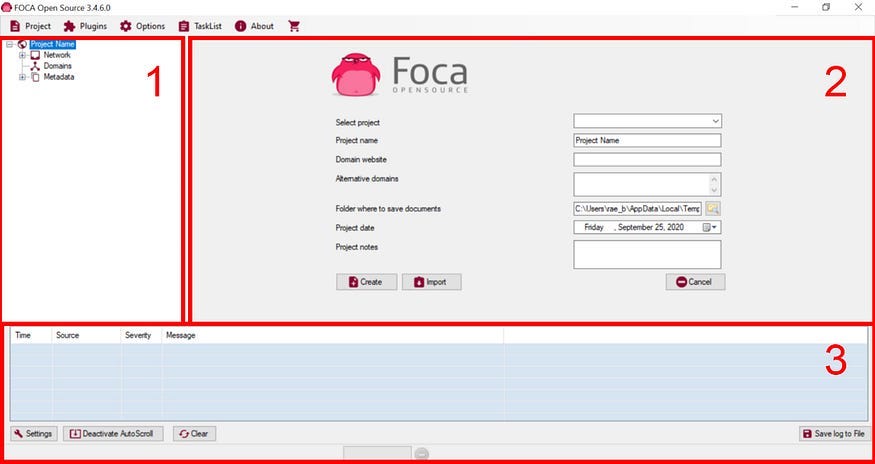Viewport: 875px width, 464px height.
Task: Click the Cancel button
Action: click(695, 282)
